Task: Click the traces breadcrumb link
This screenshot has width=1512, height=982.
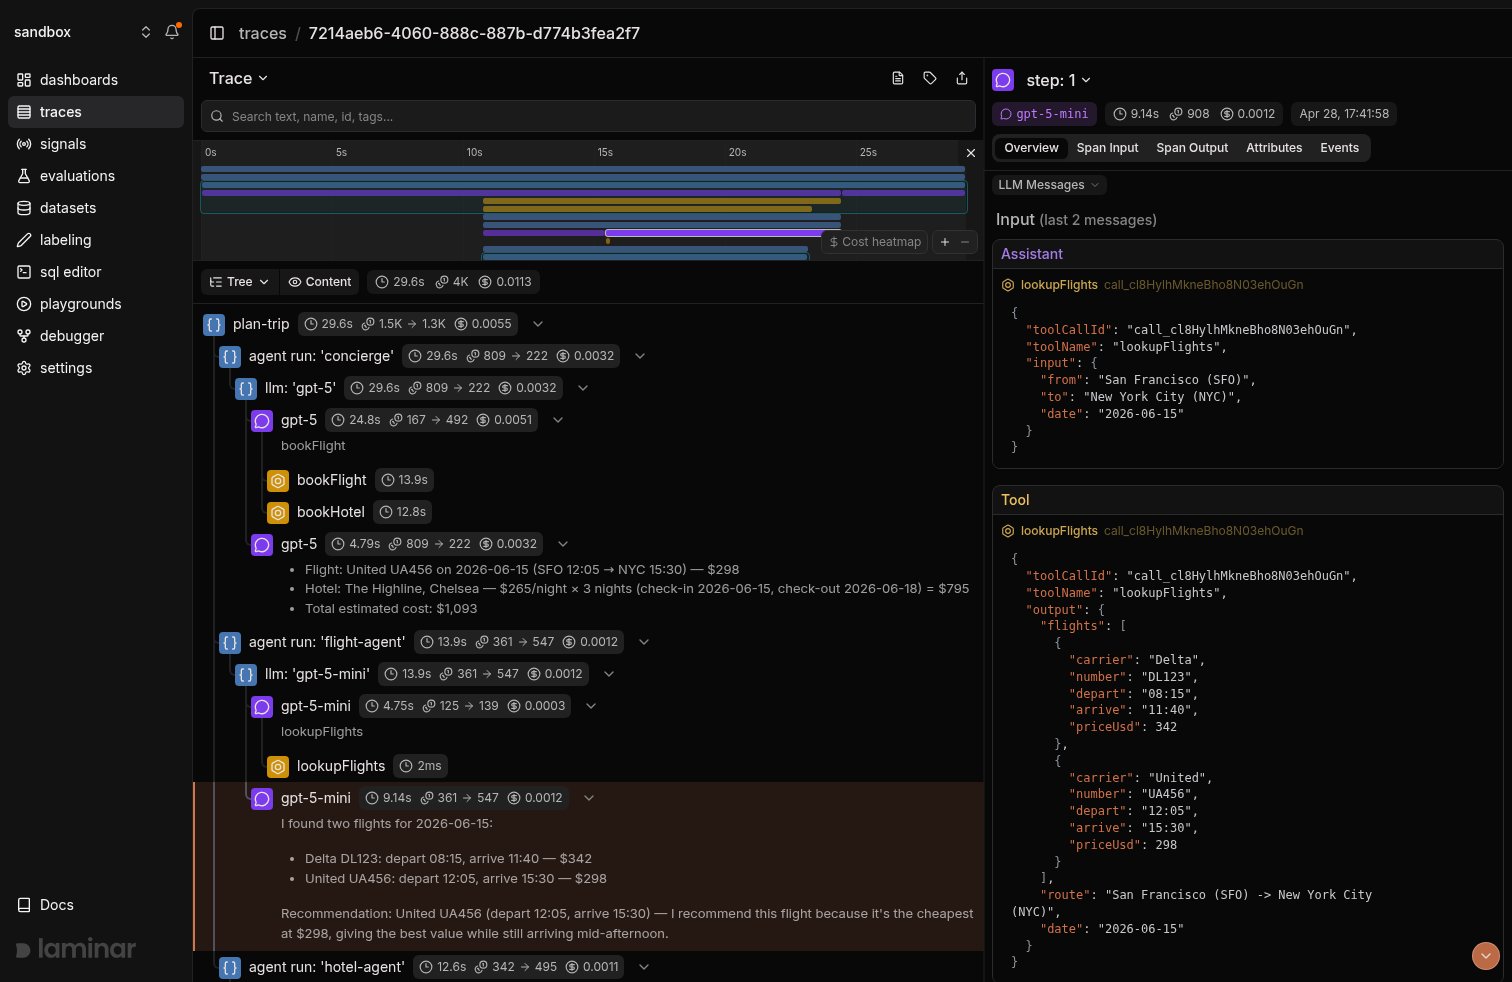Action: 262,33
